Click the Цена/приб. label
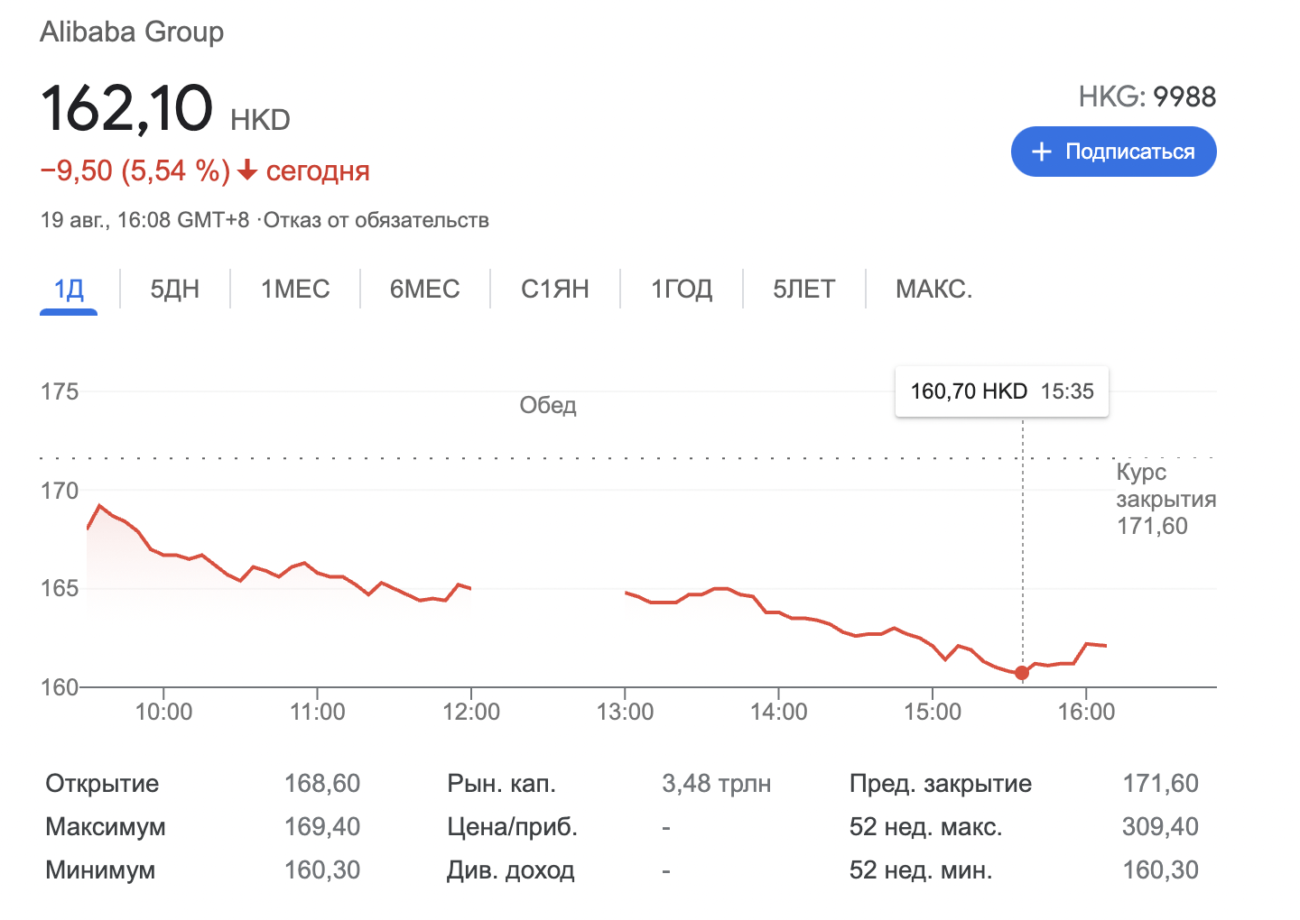 point(512,828)
